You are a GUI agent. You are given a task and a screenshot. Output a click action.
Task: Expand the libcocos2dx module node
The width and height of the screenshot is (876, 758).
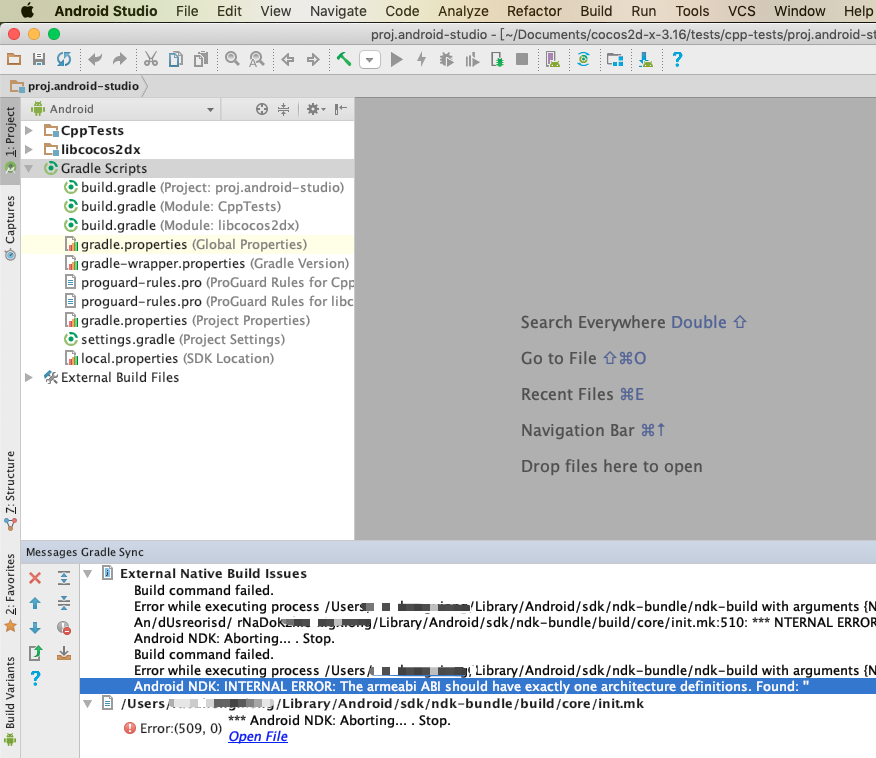pos(29,149)
